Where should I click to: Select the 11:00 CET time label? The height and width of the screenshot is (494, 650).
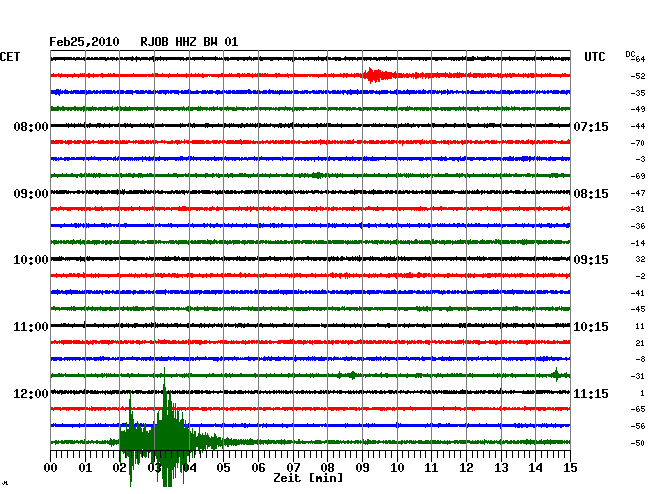click(x=31, y=327)
